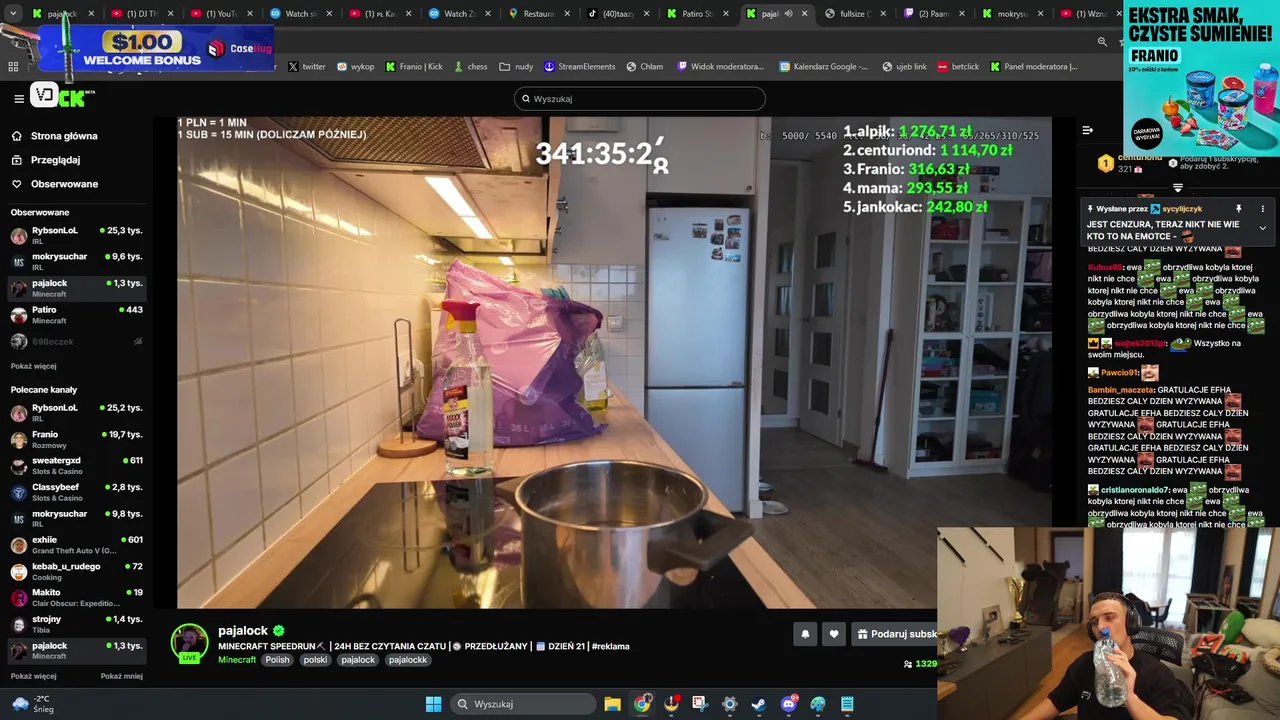Open the Windows Start menu
This screenshot has height=720, width=1280.
pos(433,704)
